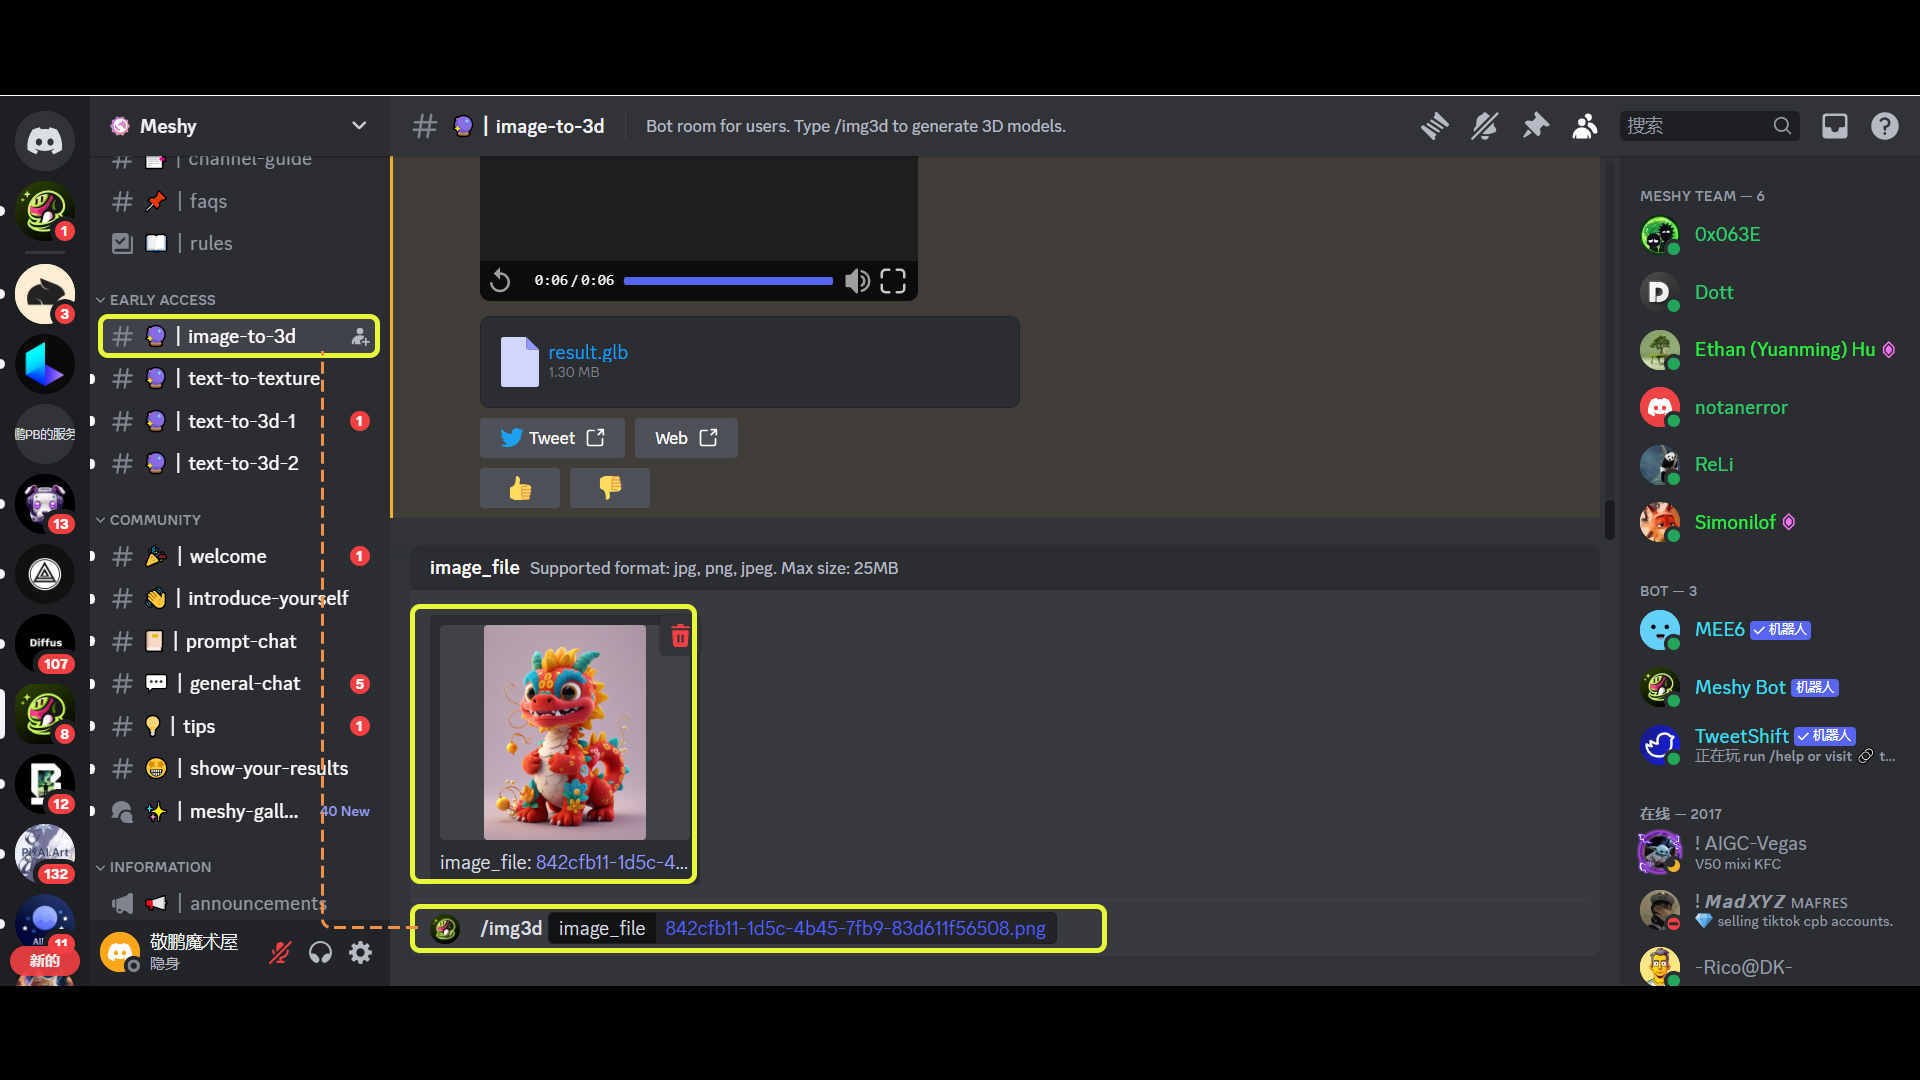Open the inbox icon
Image resolution: width=1920 pixels, height=1080 pixels.
[1834, 126]
